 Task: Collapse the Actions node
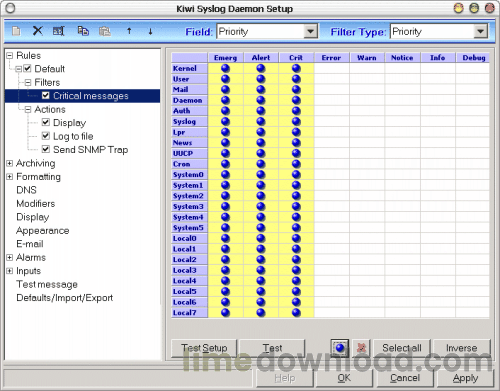point(28,109)
